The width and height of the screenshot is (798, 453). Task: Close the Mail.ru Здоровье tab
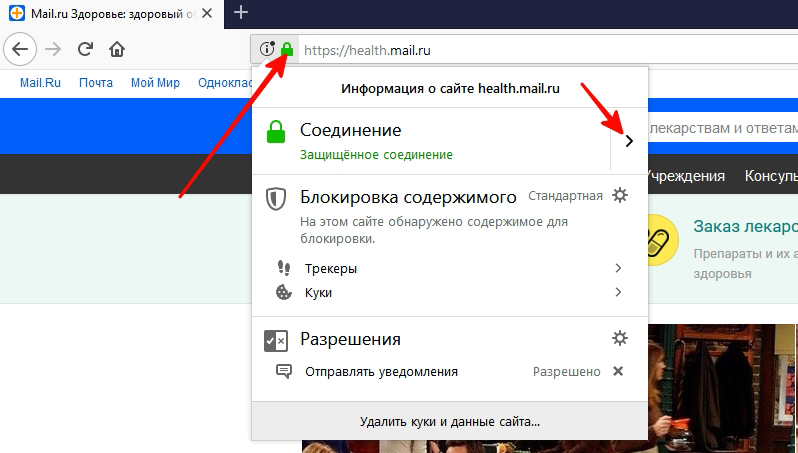coord(207,13)
